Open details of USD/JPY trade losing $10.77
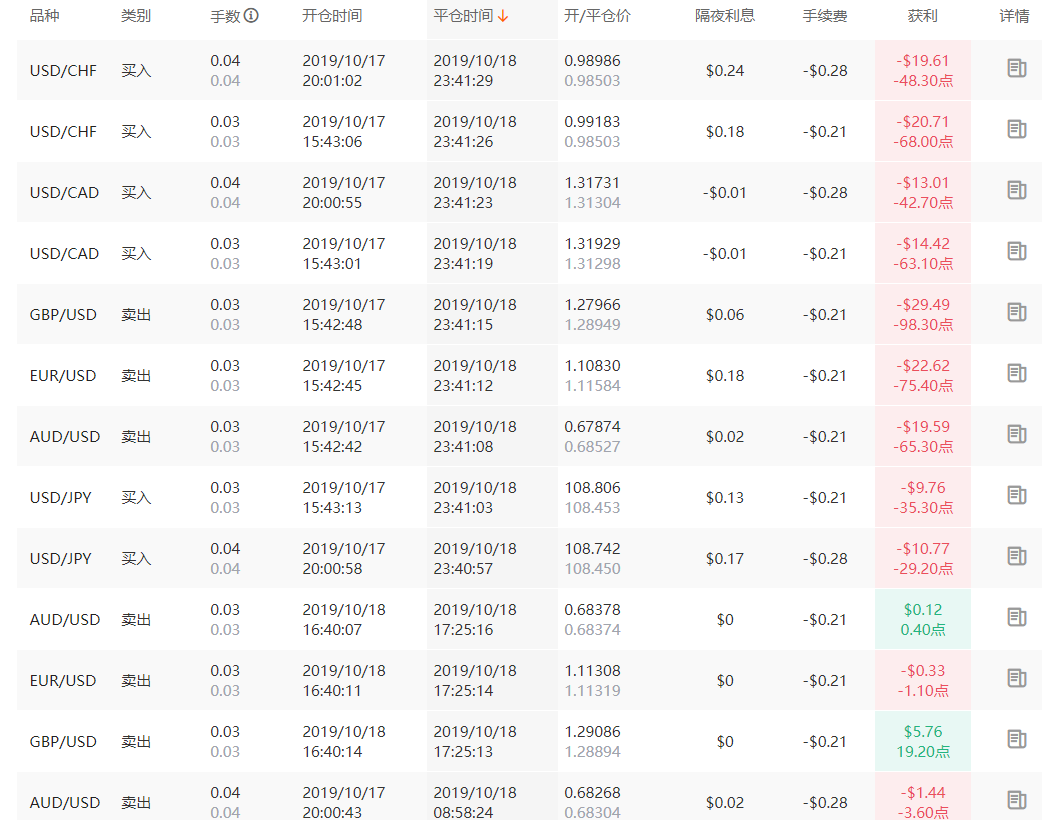The width and height of the screenshot is (1048, 820). (1017, 556)
